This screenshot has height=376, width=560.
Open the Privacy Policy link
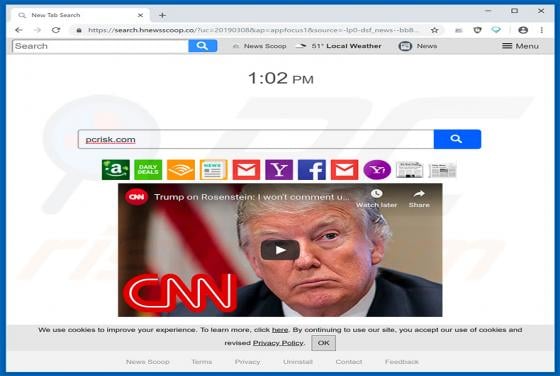[x=278, y=343]
